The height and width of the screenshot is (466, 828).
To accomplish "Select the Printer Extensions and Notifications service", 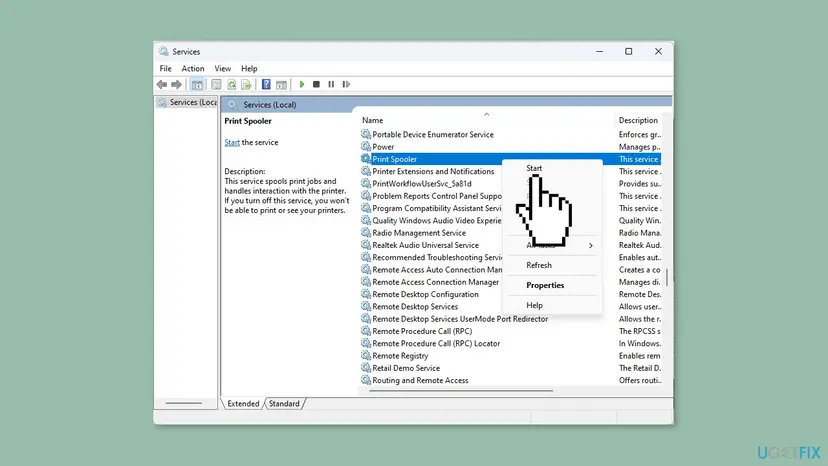I will point(433,171).
